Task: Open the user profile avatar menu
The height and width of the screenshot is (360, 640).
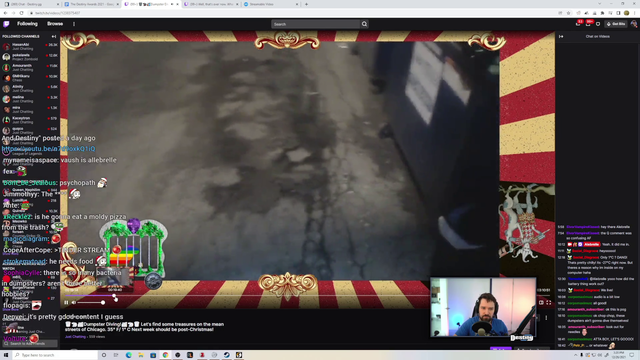Action: (x=633, y=24)
